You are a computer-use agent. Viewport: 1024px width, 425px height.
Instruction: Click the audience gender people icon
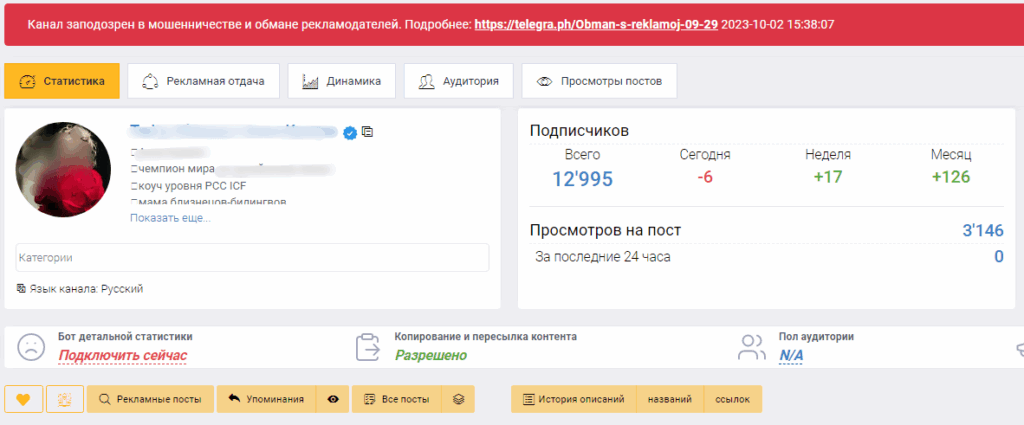(x=751, y=347)
